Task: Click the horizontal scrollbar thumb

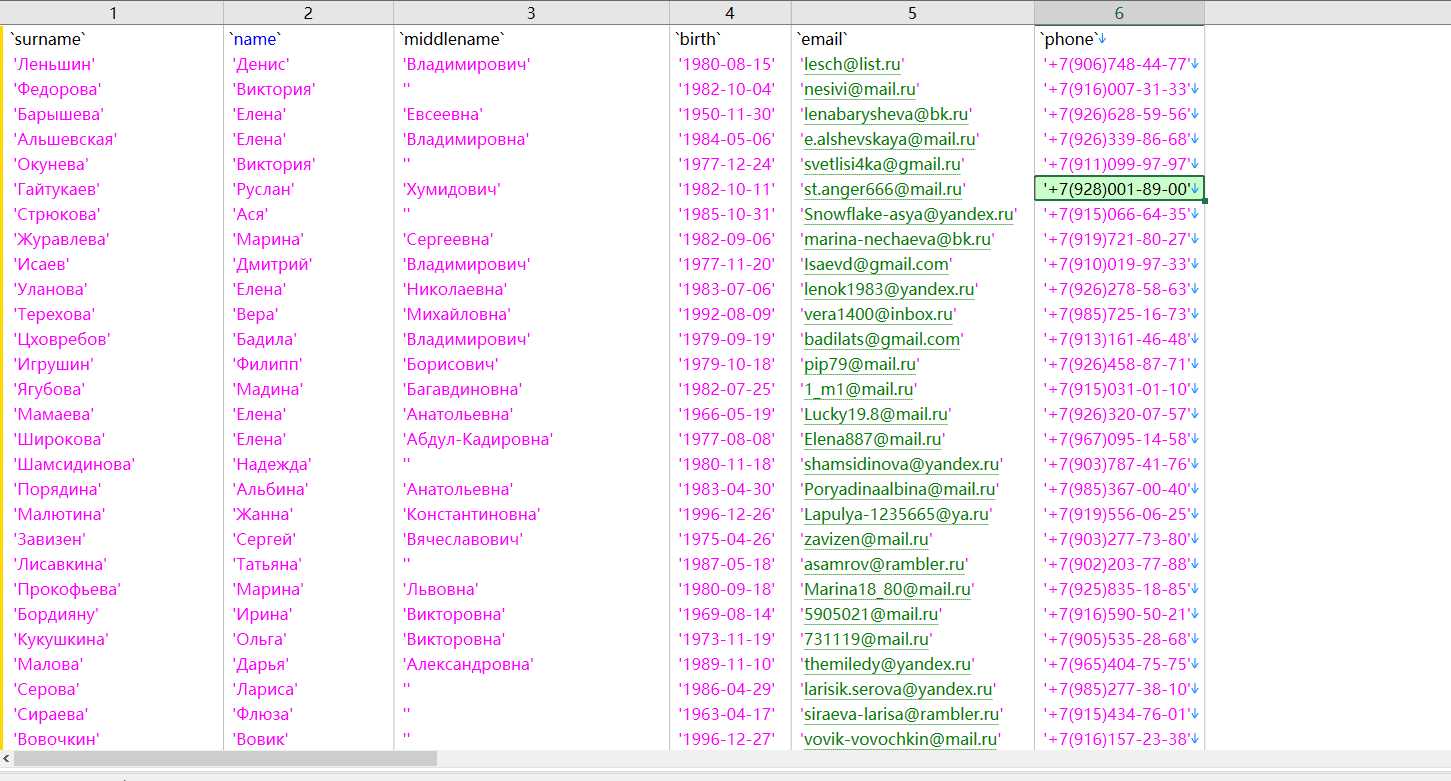Action: point(225,759)
